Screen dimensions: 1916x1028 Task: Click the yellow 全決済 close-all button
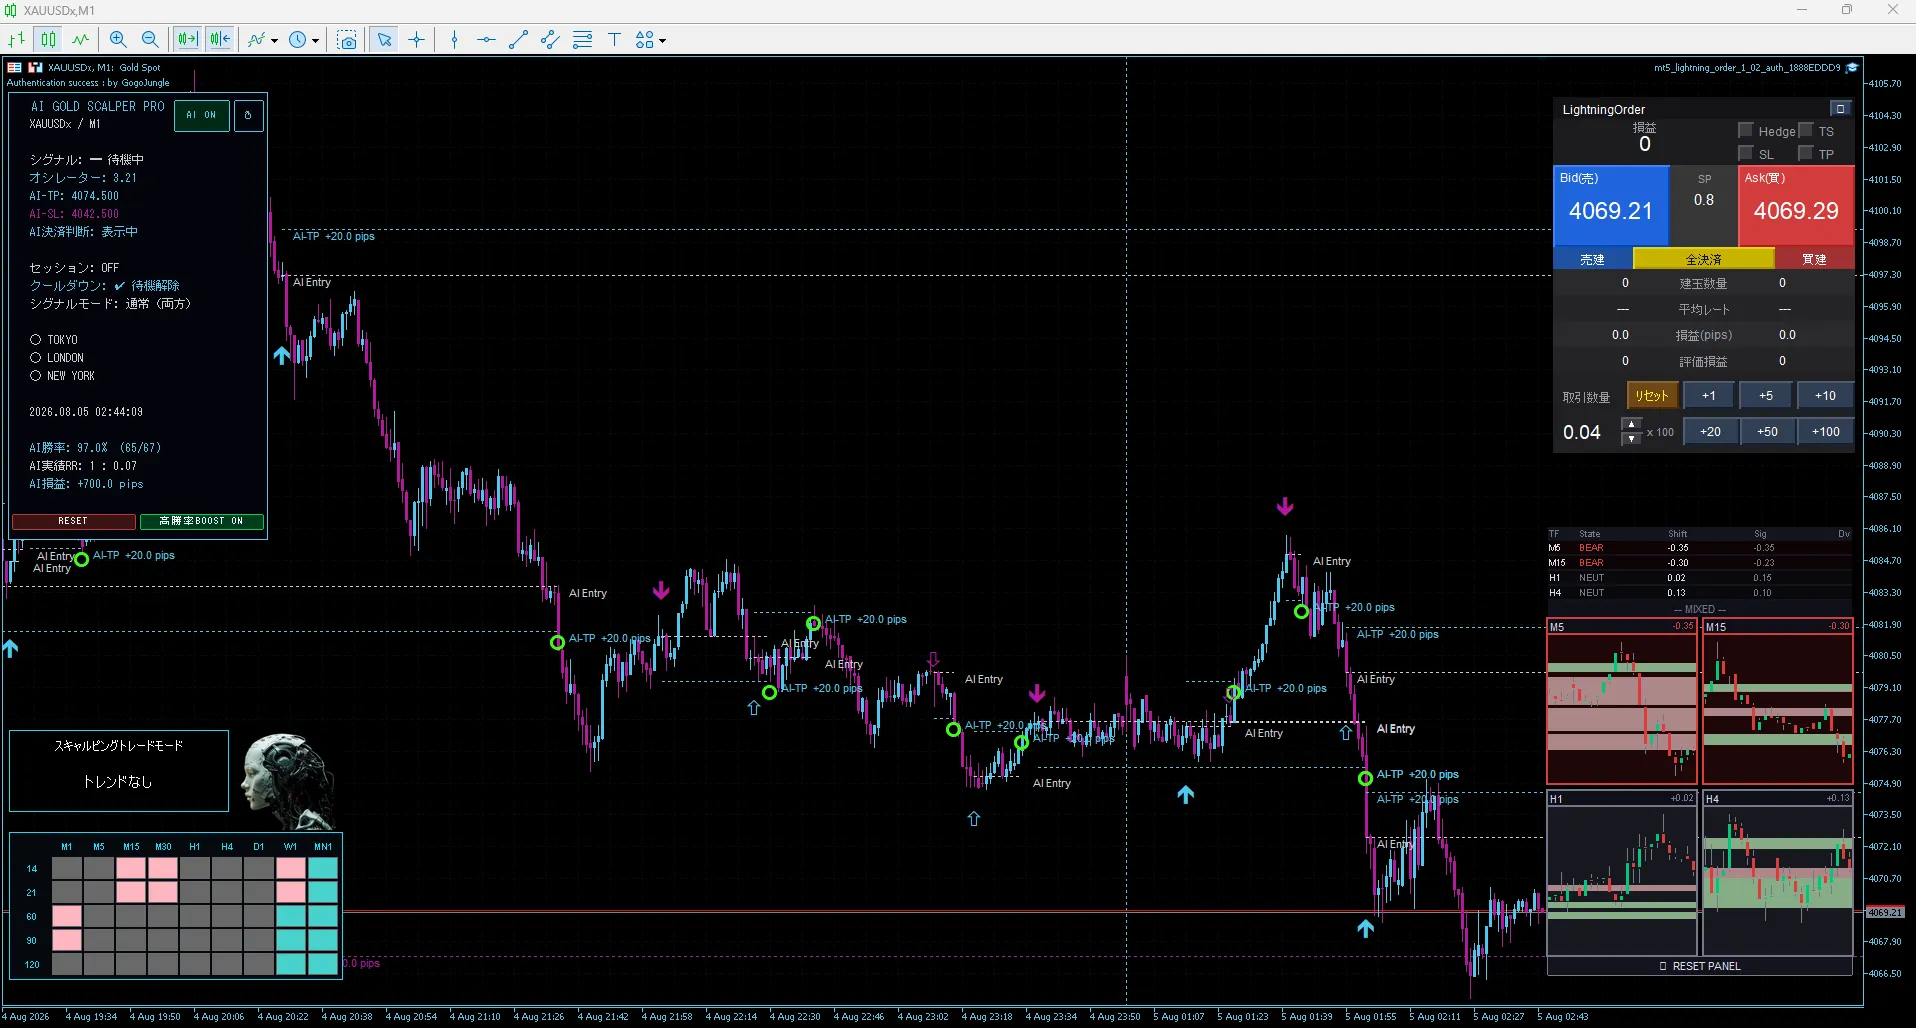pos(1703,259)
